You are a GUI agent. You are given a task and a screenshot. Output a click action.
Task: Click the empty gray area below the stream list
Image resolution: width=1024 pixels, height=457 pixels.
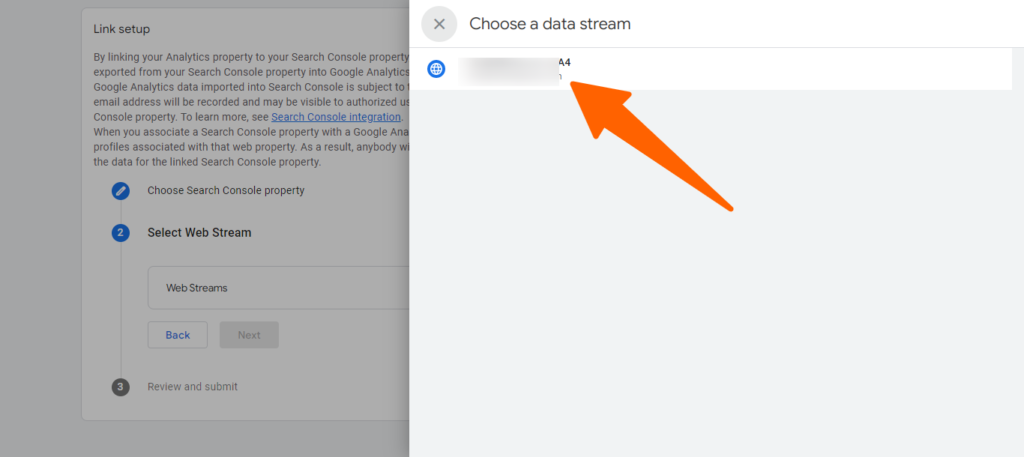coord(716,300)
